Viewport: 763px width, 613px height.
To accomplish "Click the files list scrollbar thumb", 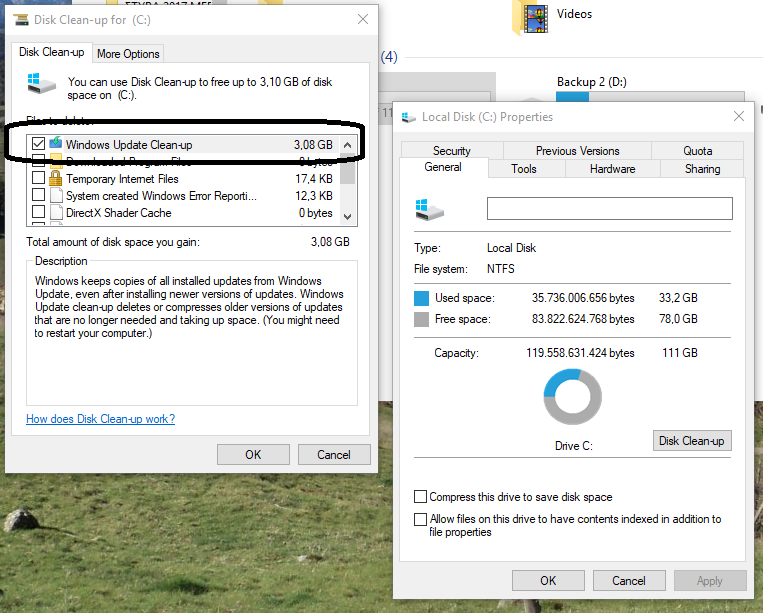I will (x=347, y=169).
